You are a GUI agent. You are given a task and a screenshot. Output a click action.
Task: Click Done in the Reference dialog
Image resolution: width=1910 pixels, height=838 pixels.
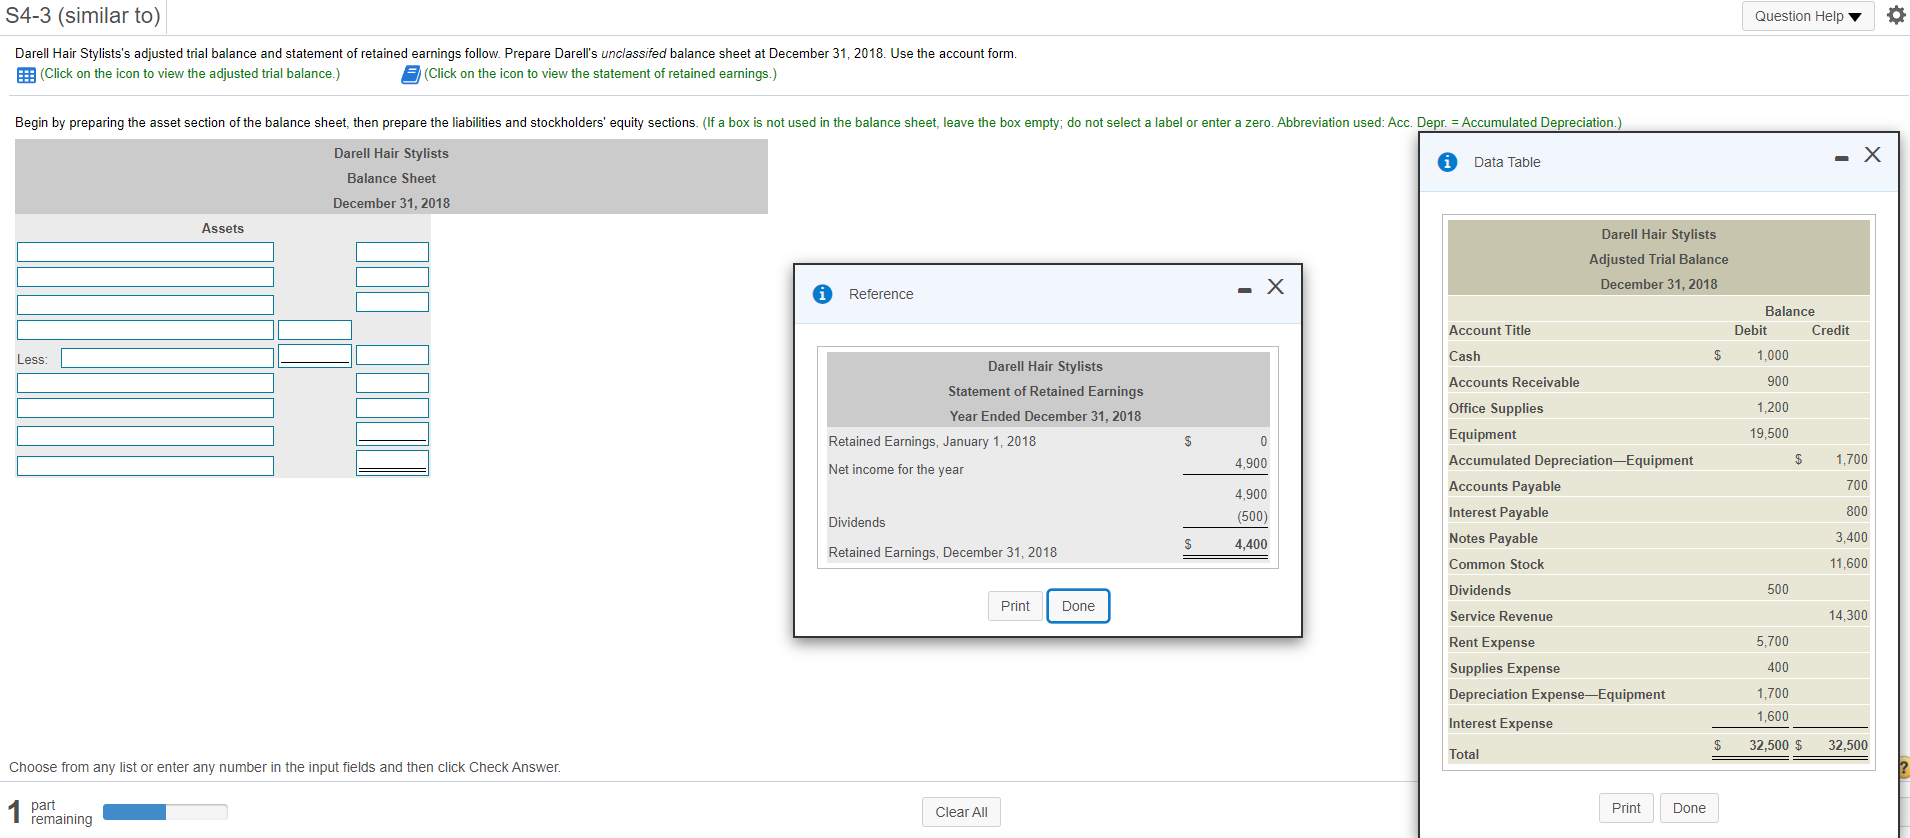1078,606
